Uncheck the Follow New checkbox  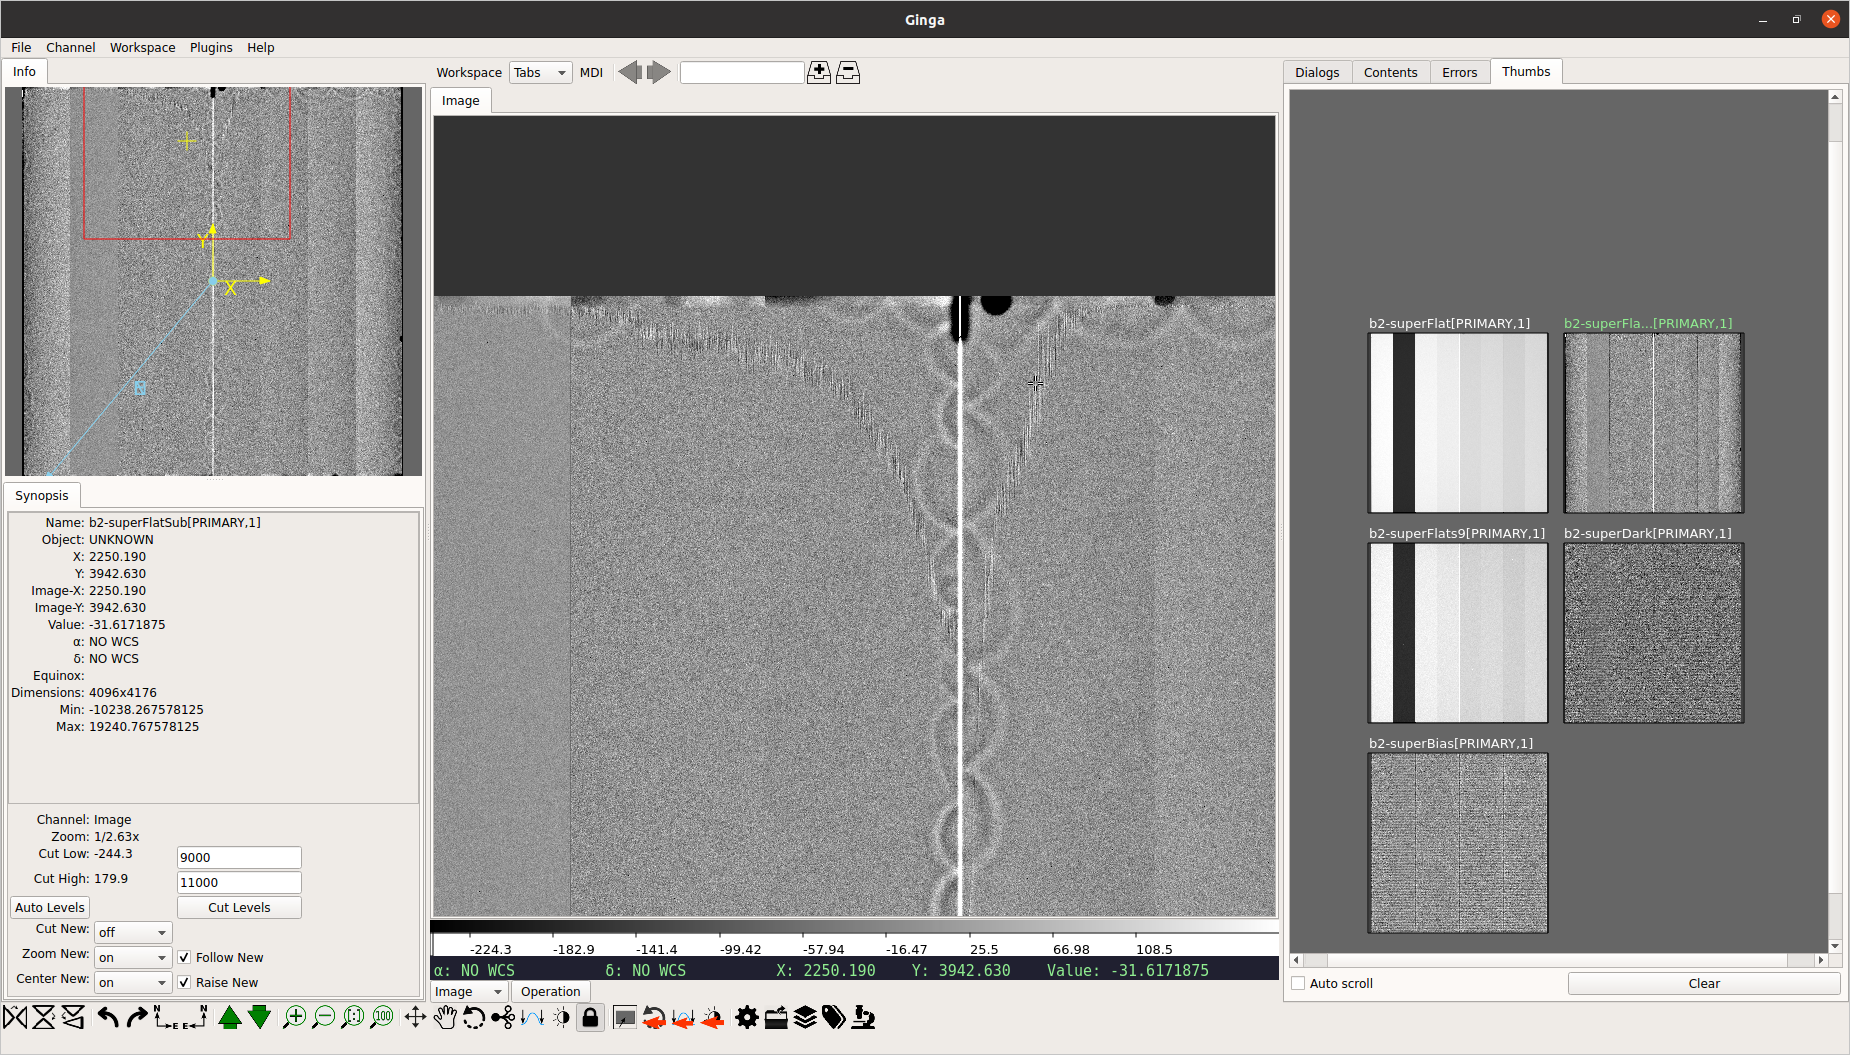tap(184, 957)
